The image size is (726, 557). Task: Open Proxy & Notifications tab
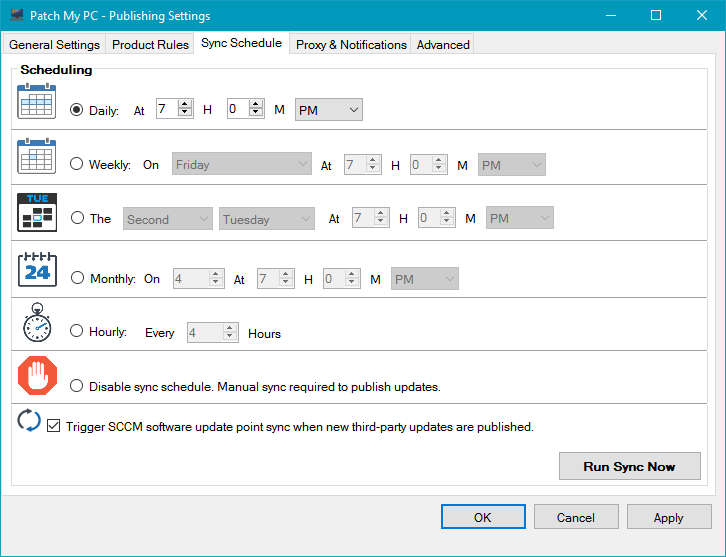coord(351,44)
